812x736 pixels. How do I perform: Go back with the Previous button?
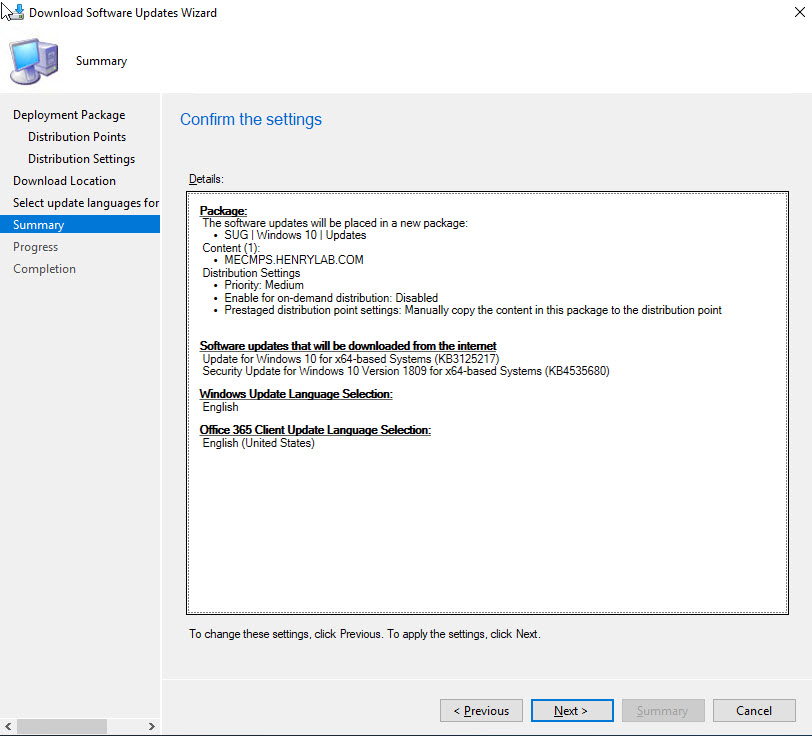point(481,711)
